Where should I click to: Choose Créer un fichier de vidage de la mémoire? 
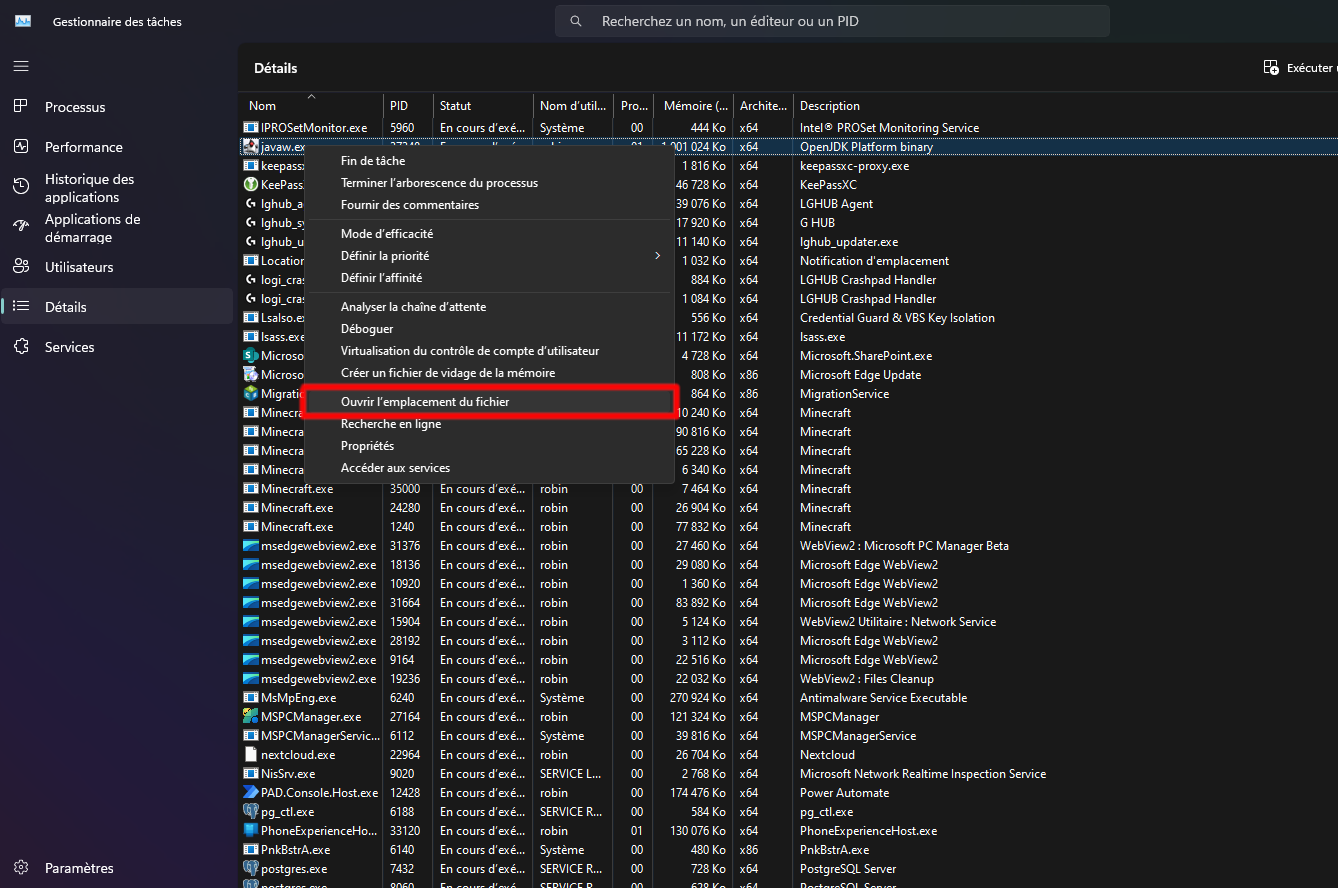tap(489, 373)
